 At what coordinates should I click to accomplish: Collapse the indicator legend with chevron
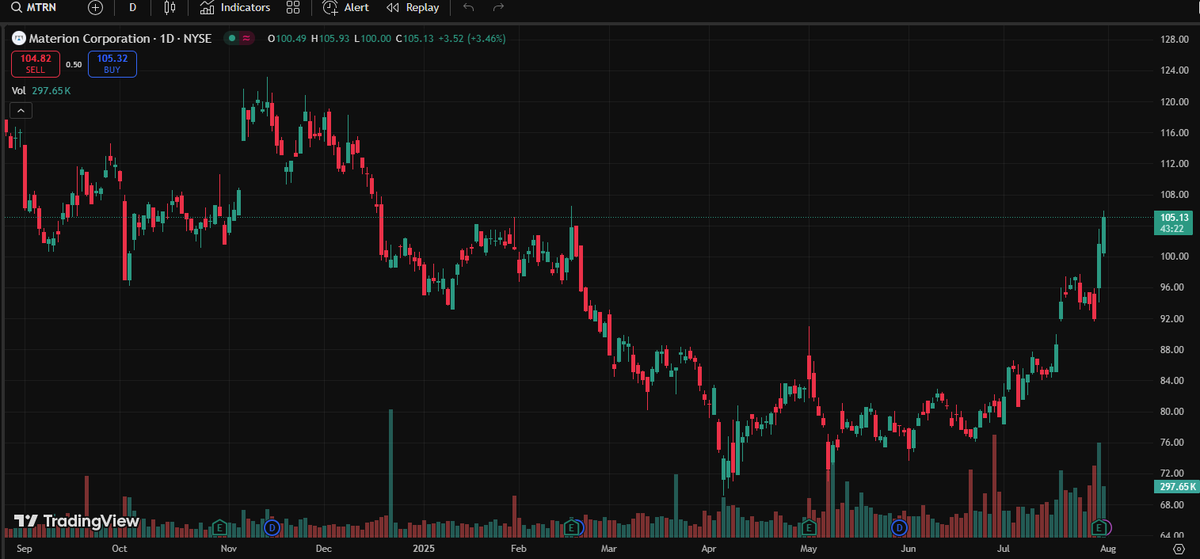pos(22,111)
